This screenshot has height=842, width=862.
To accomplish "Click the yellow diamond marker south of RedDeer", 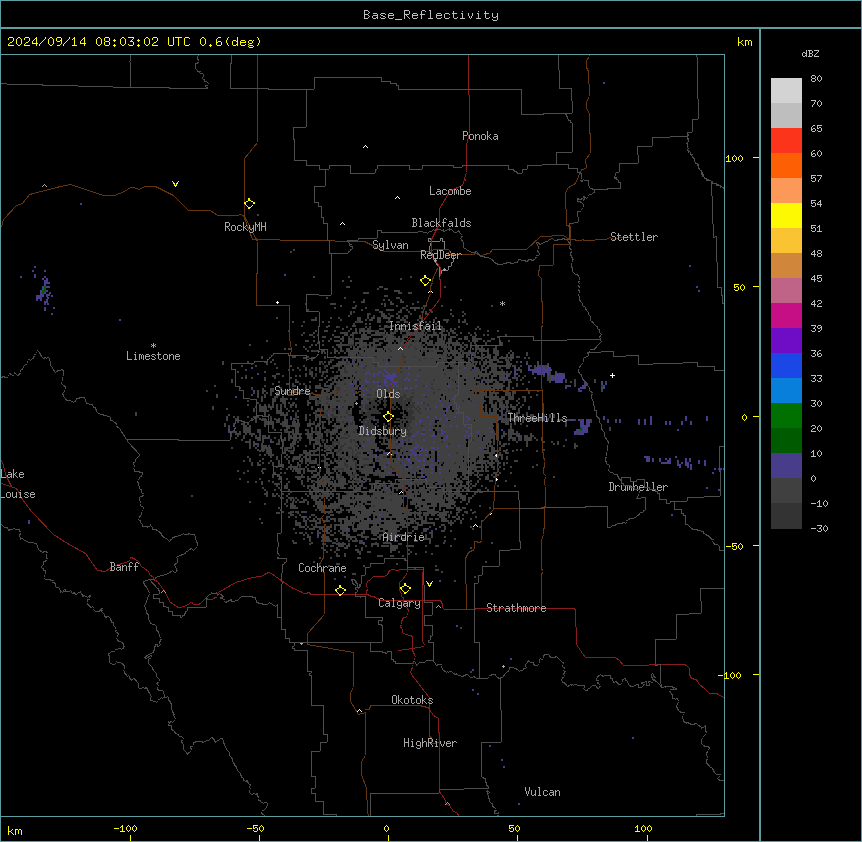I will click(425, 281).
